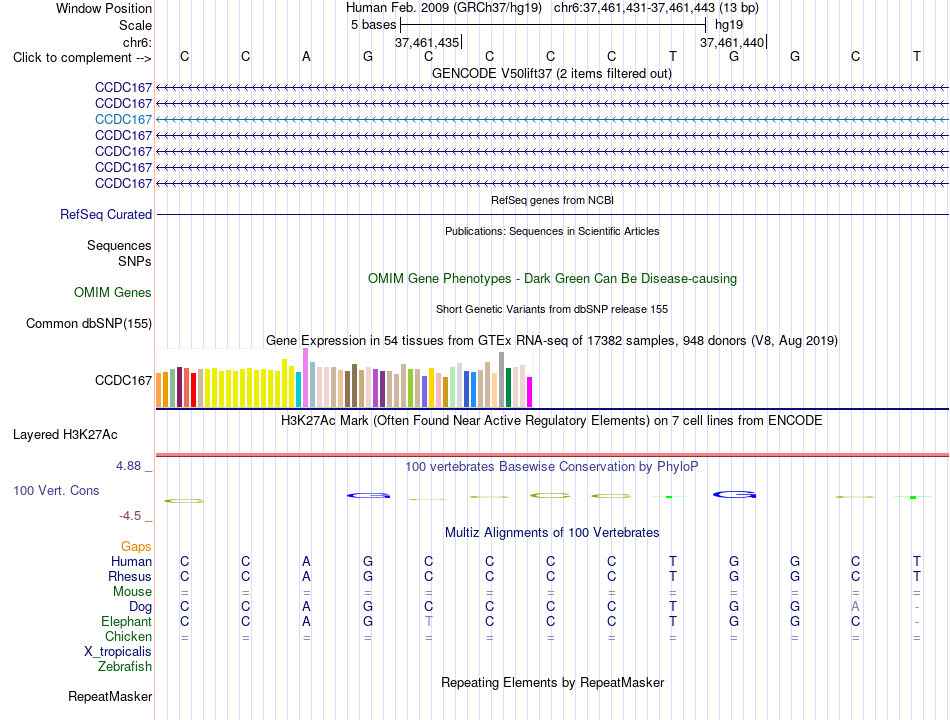950x720 pixels.
Task: Click the '5 bases' scale bar label
Action: 373,25
